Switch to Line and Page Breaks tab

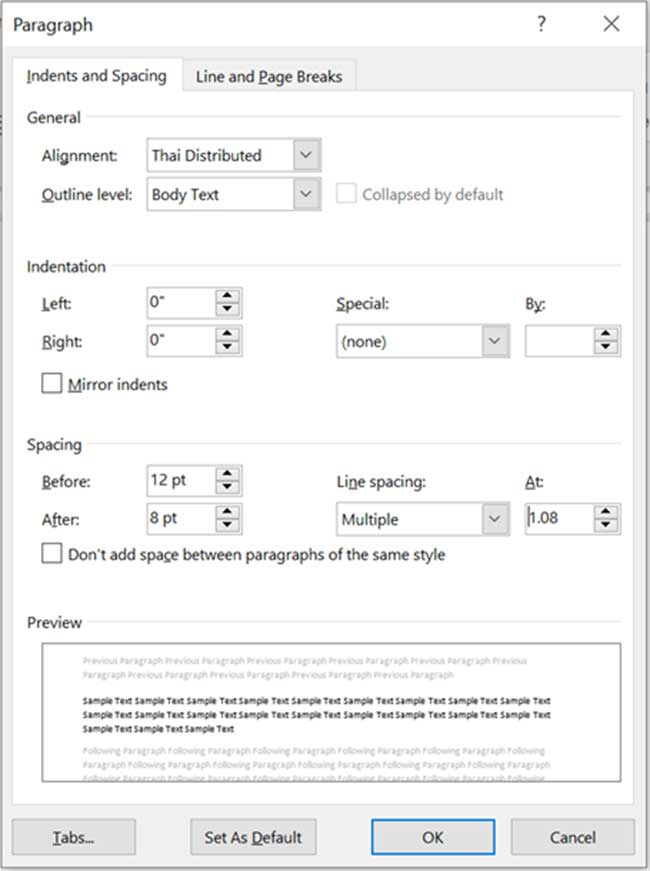[x=268, y=77]
